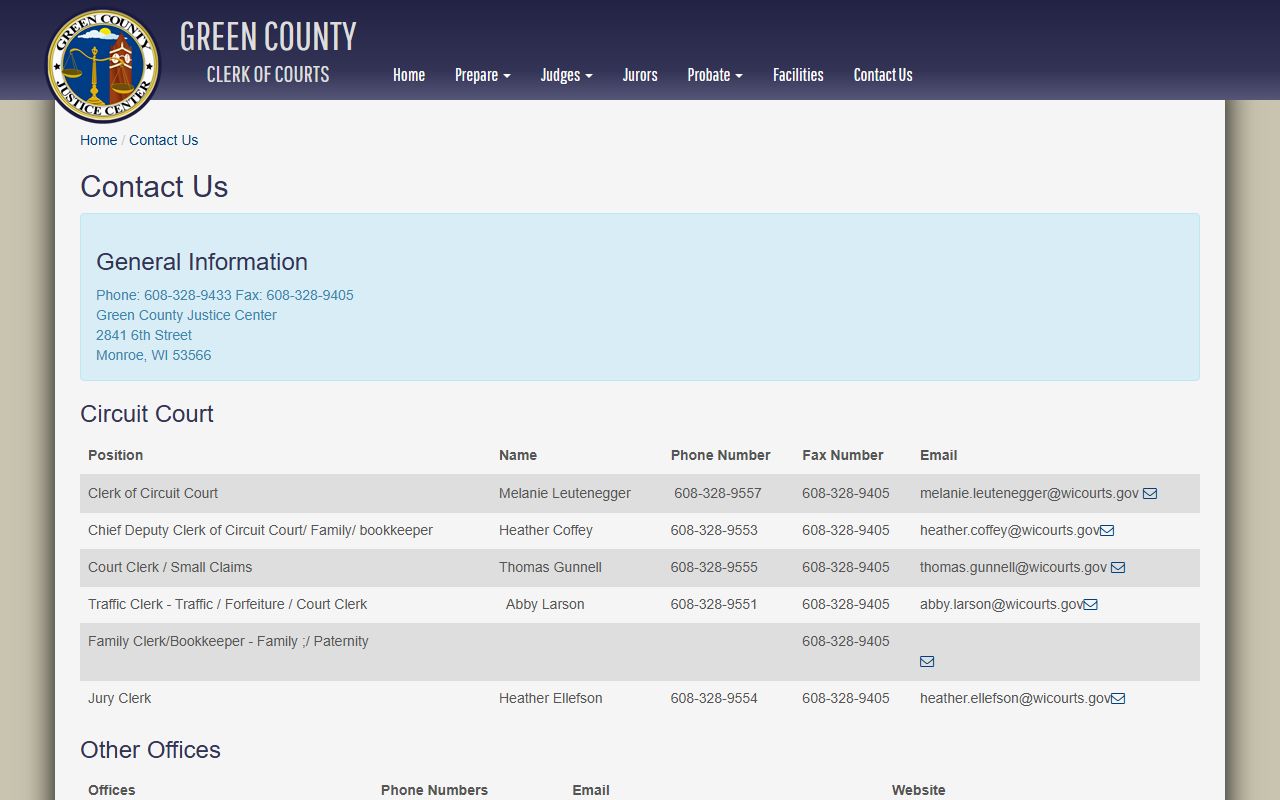Click melanie.leutenegger@wicourts.gov email text
Image resolution: width=1280 pixels, height=800 pixels.
pyautogui.click(x=1029, y=493)
